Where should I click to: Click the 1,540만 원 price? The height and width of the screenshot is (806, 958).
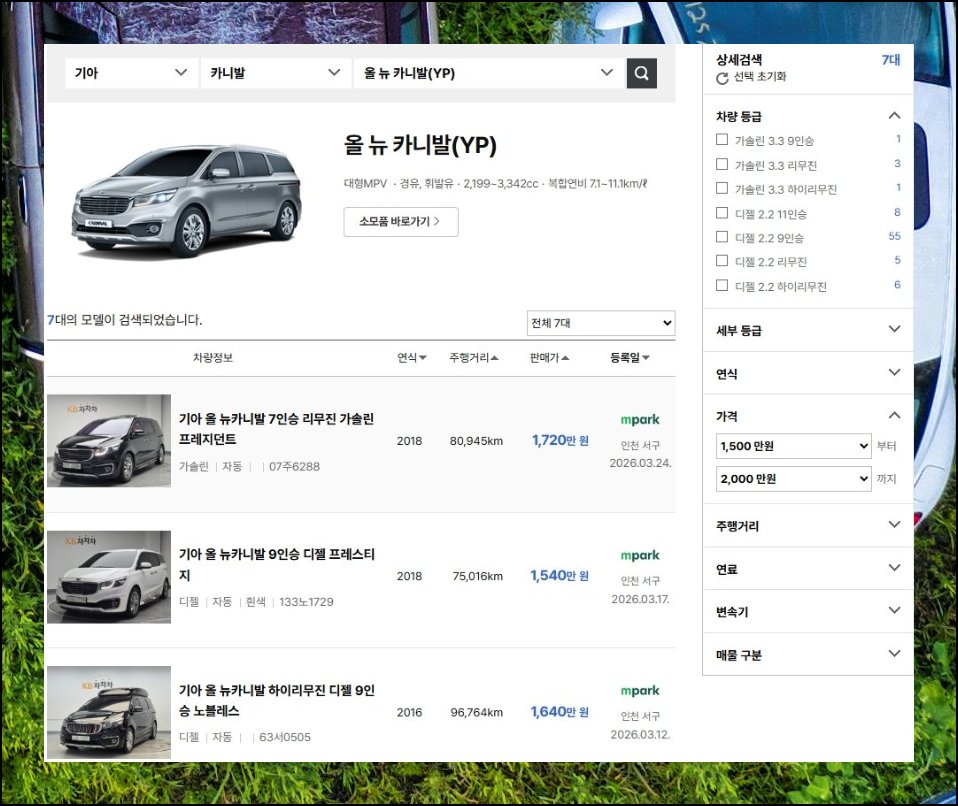click(560, 576)
